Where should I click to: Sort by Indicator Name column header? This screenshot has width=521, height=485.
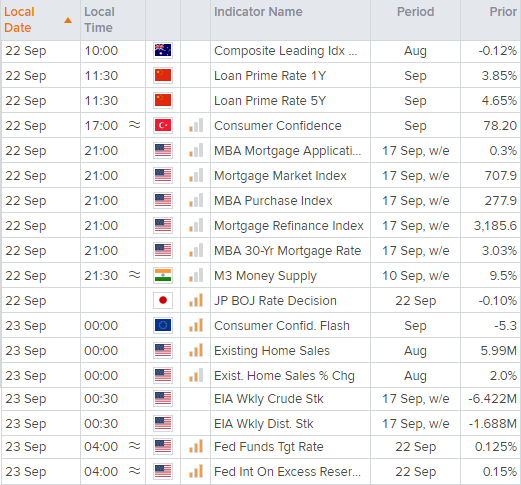pyautogui.click(x=258, y=12)
